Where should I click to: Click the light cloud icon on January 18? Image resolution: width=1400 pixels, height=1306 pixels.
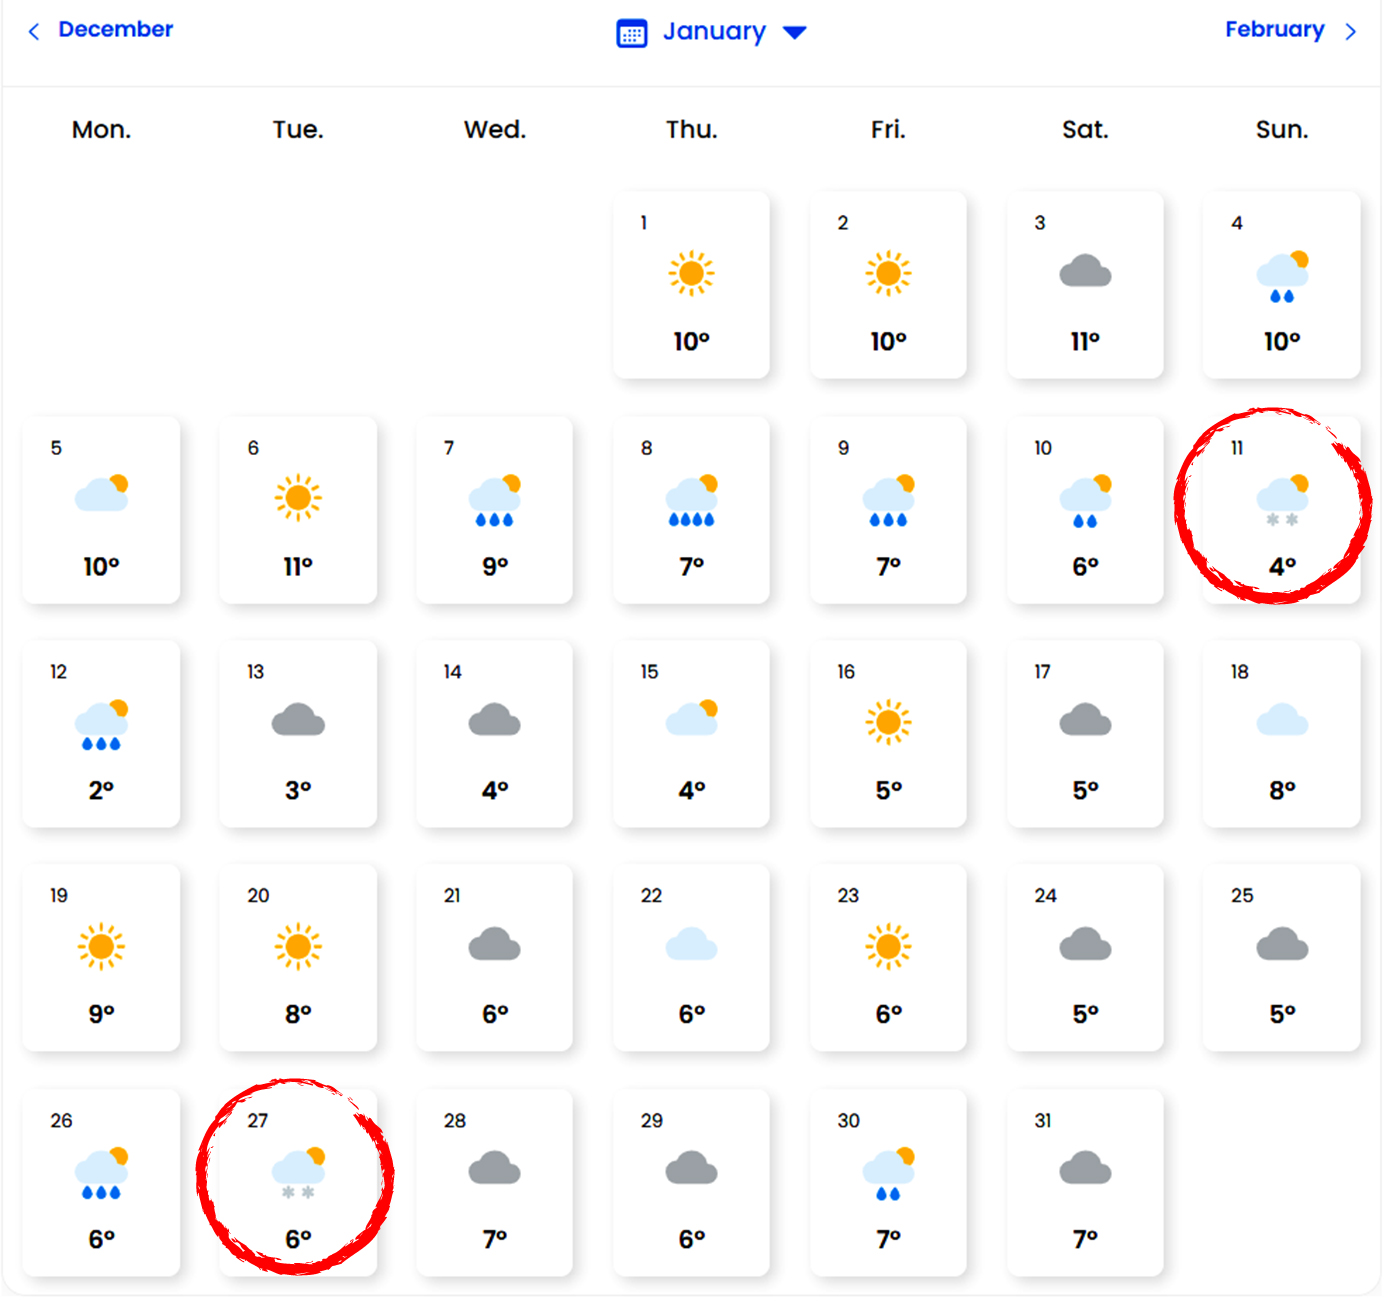[1282, 720]
